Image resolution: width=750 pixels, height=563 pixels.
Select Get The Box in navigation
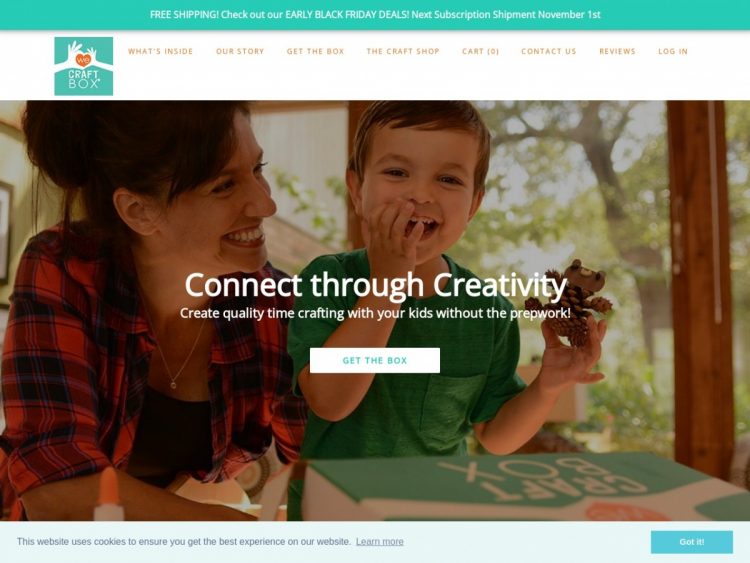(x=315, y=51)
